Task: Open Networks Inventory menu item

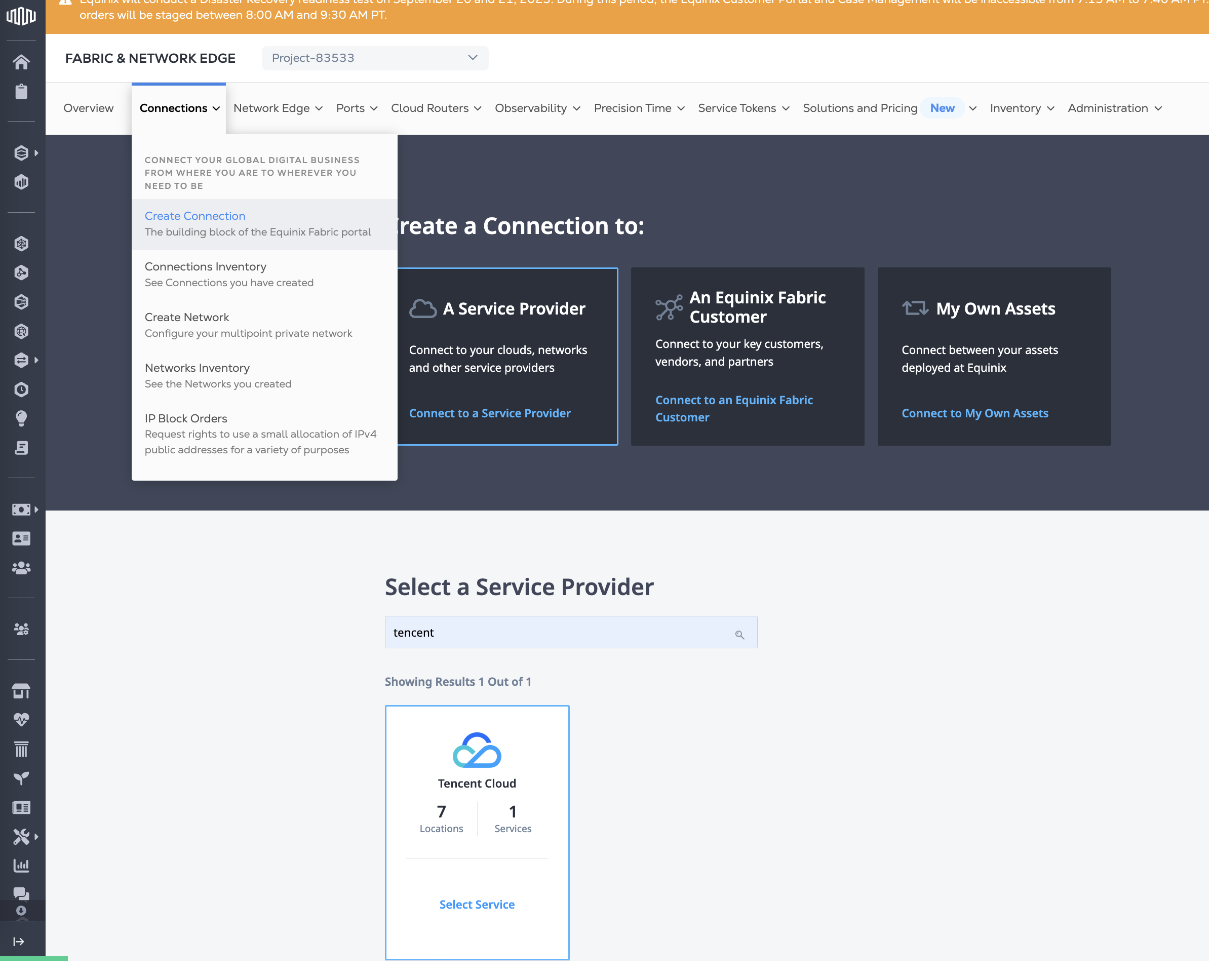Action: [265, 375]
